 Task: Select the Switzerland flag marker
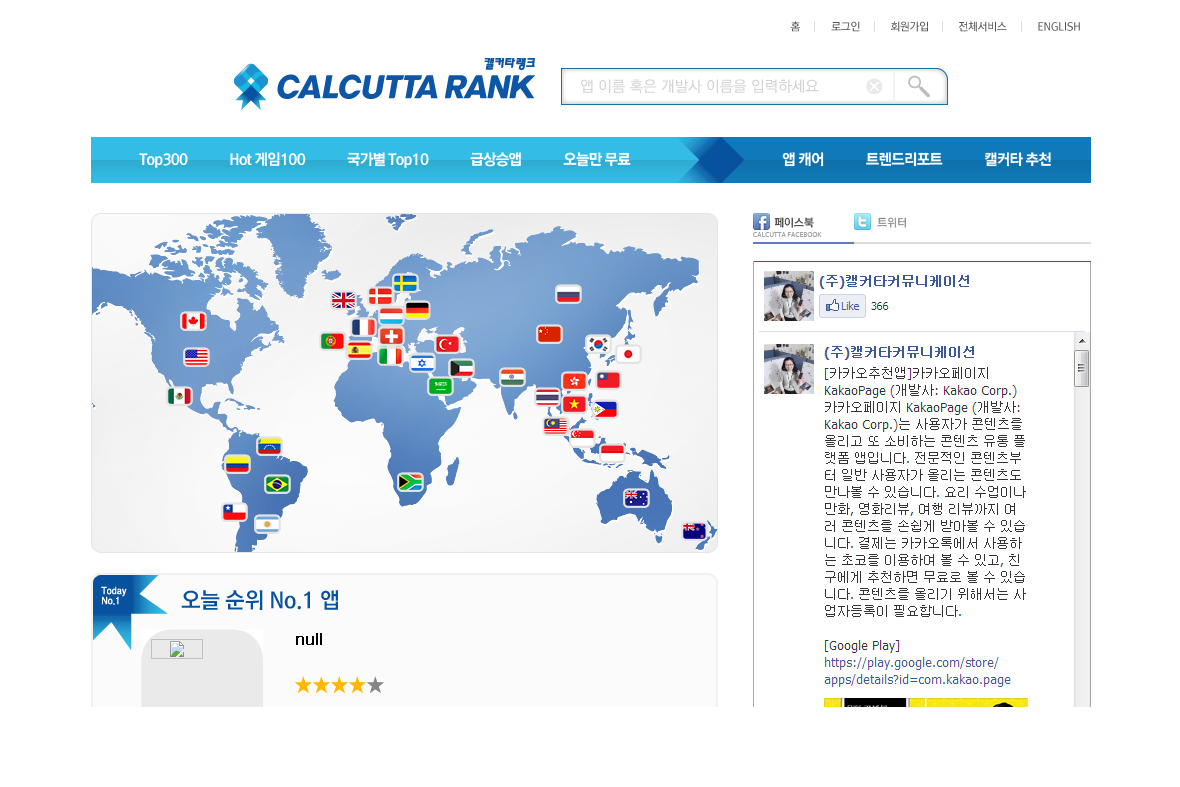pos(391,336)
